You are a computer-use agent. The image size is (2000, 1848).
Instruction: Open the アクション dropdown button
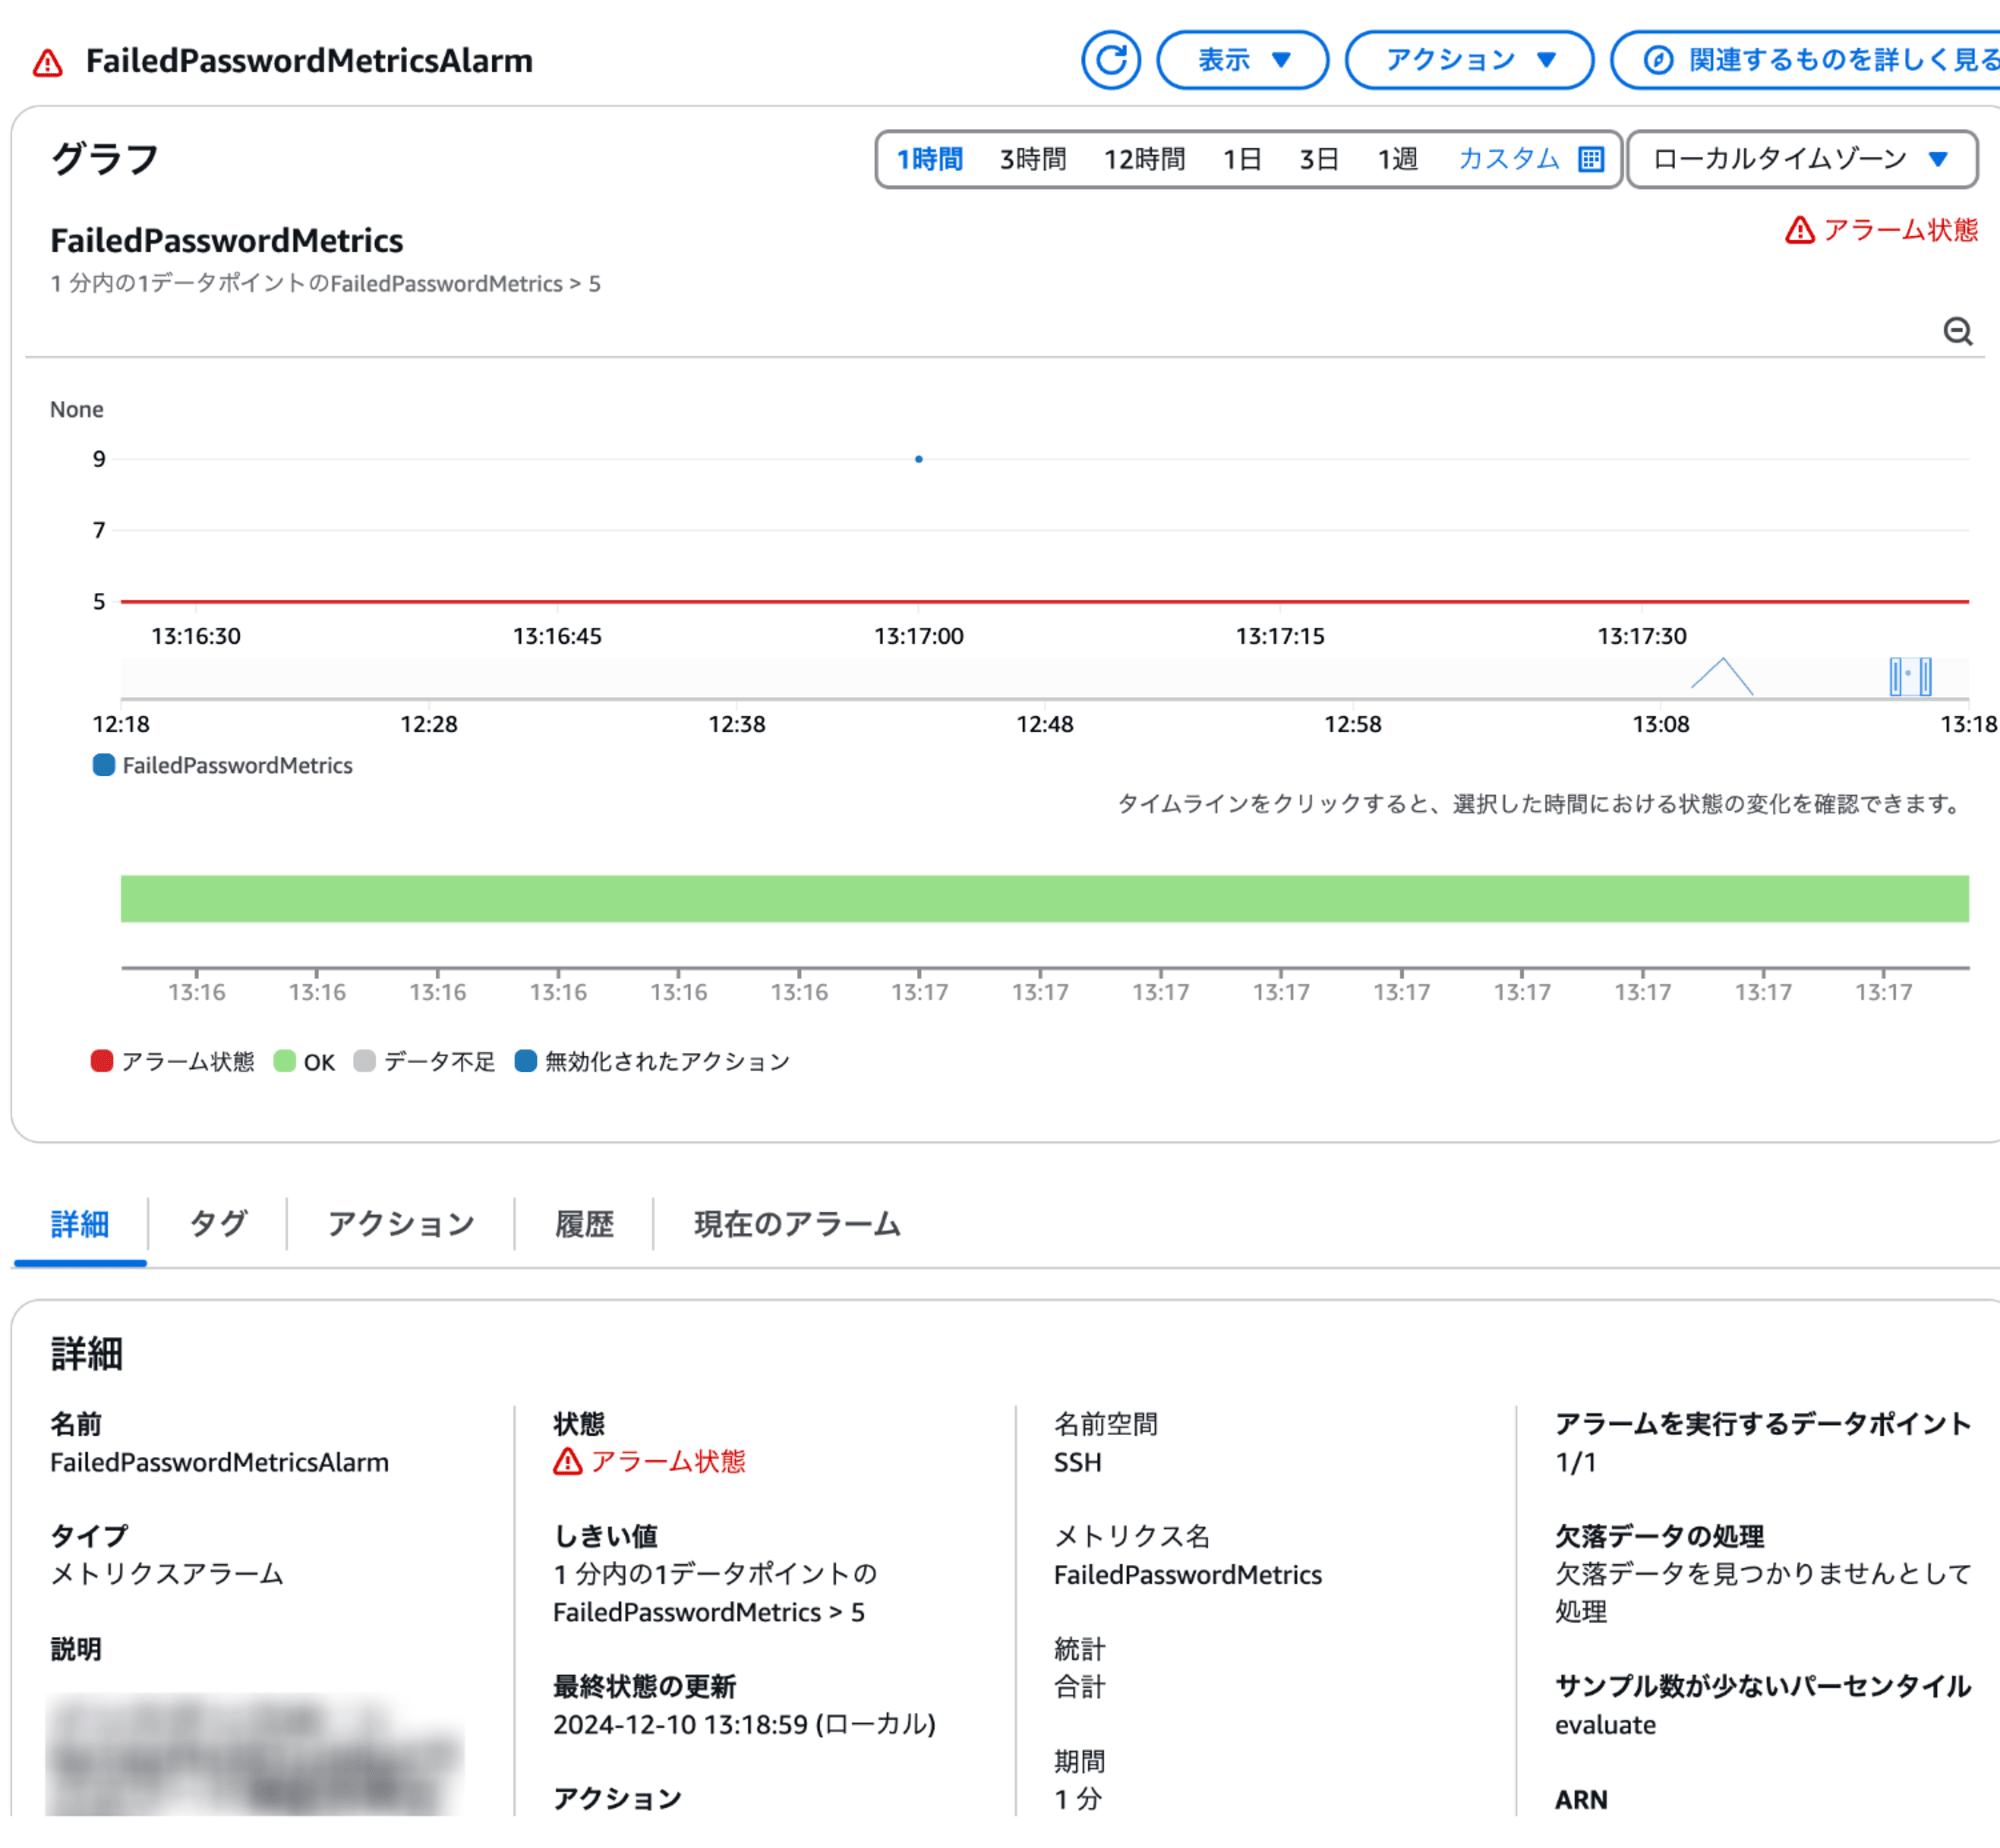pyautogui.click(x=1469, y=60)
